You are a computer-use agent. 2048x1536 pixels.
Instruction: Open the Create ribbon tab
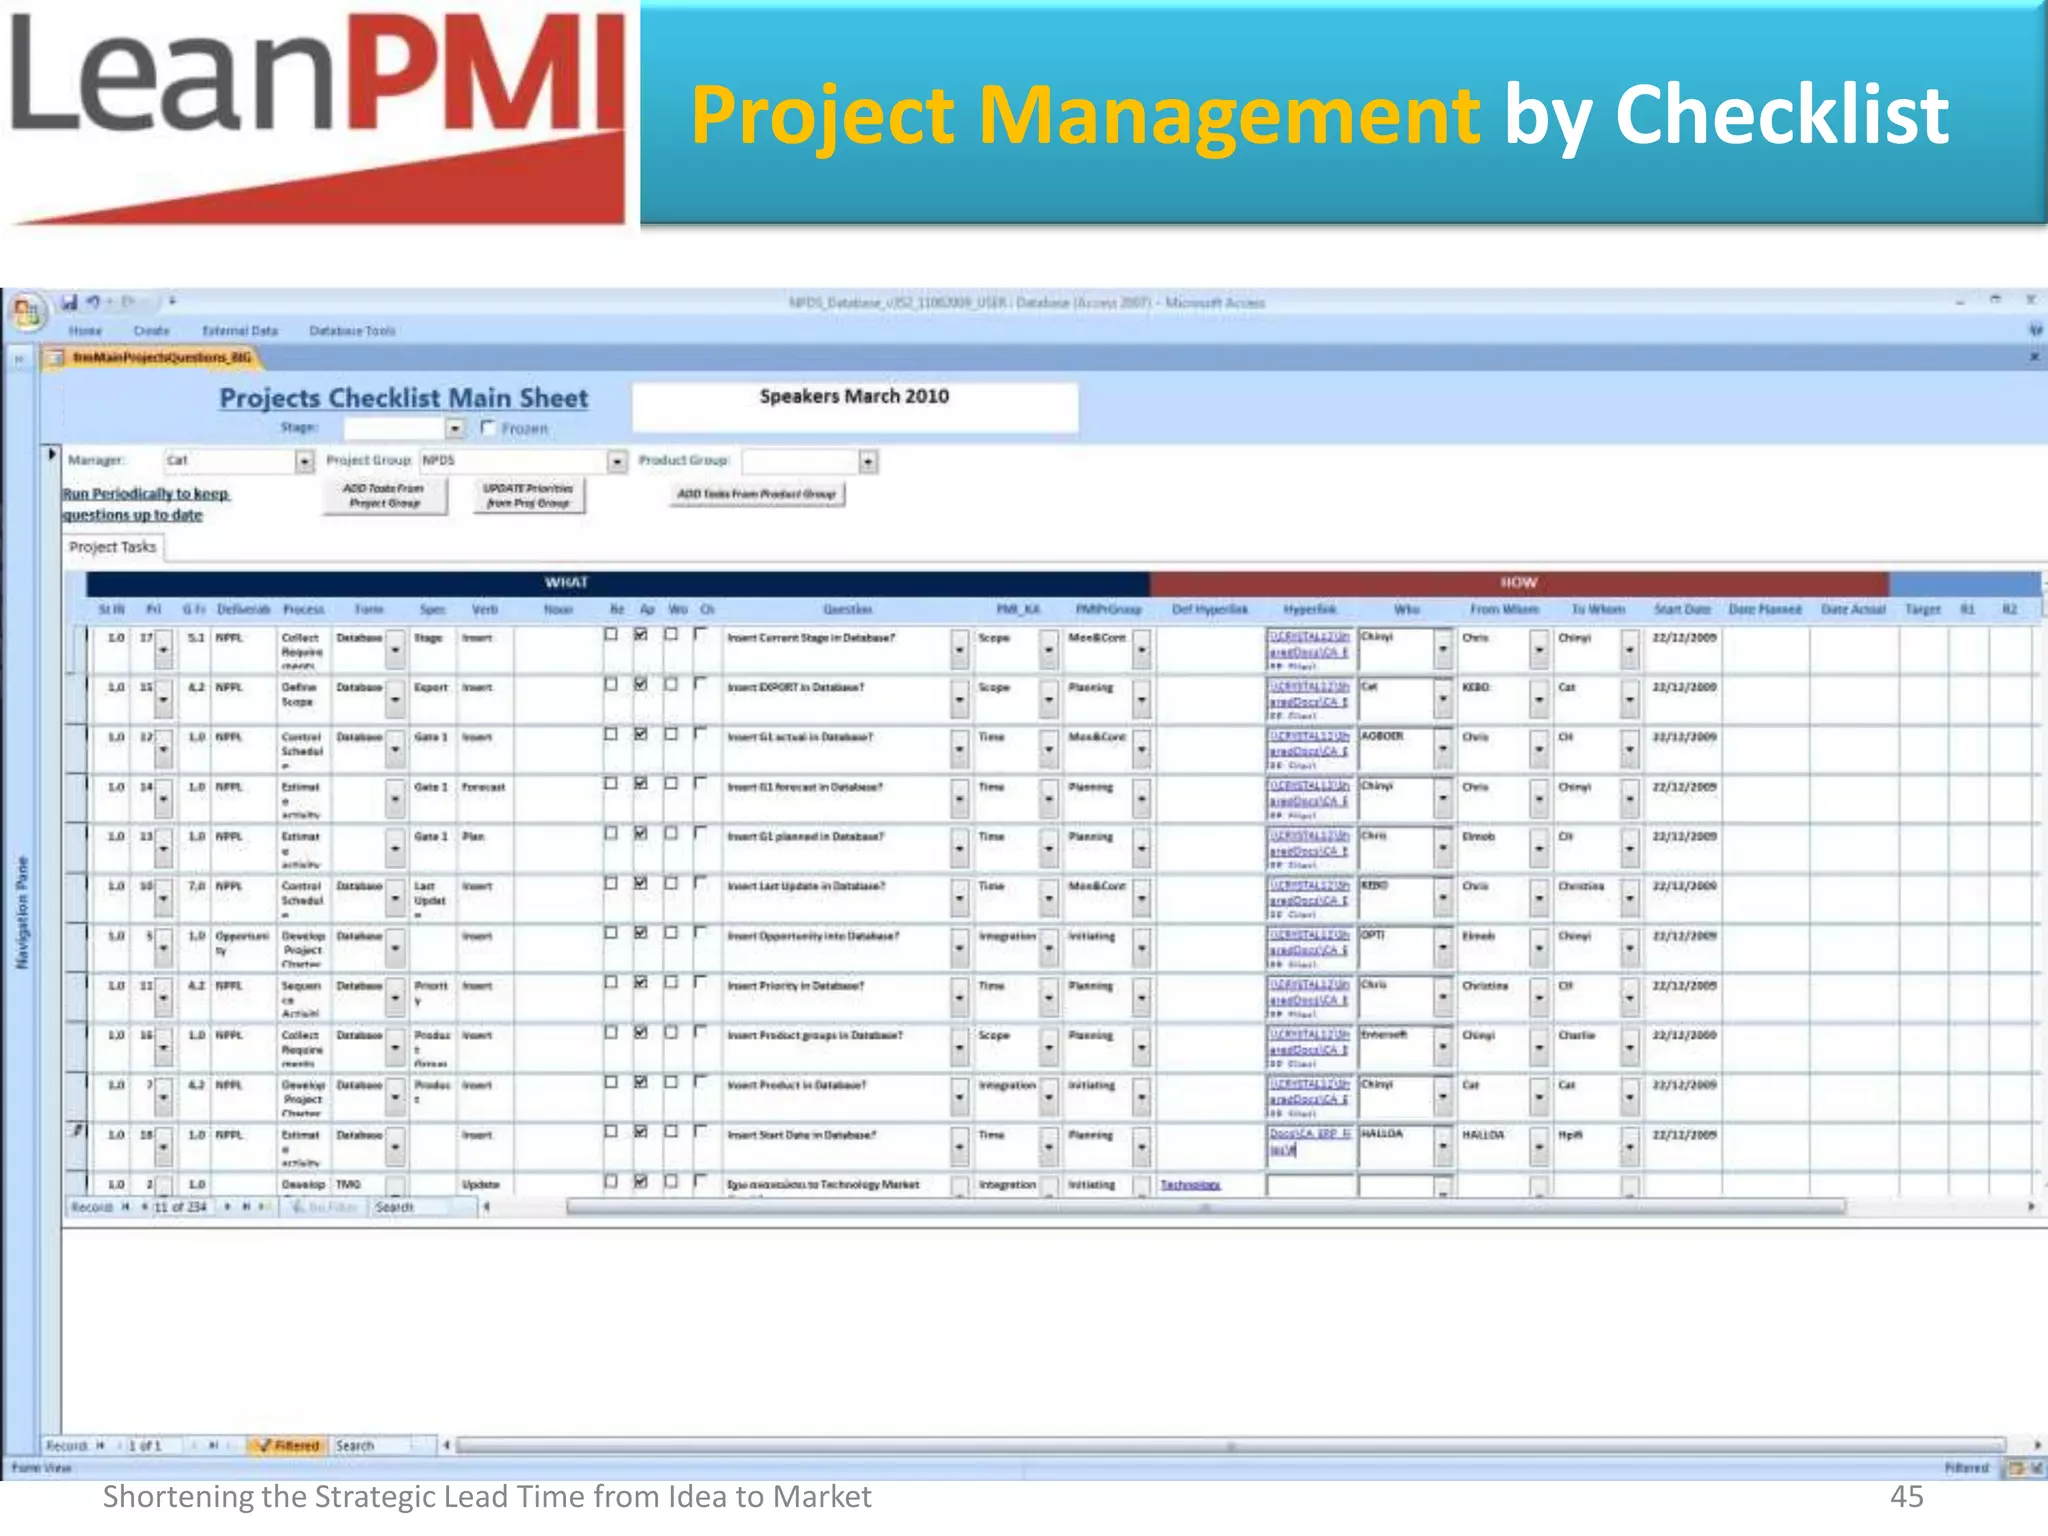(x=151, y=331)
